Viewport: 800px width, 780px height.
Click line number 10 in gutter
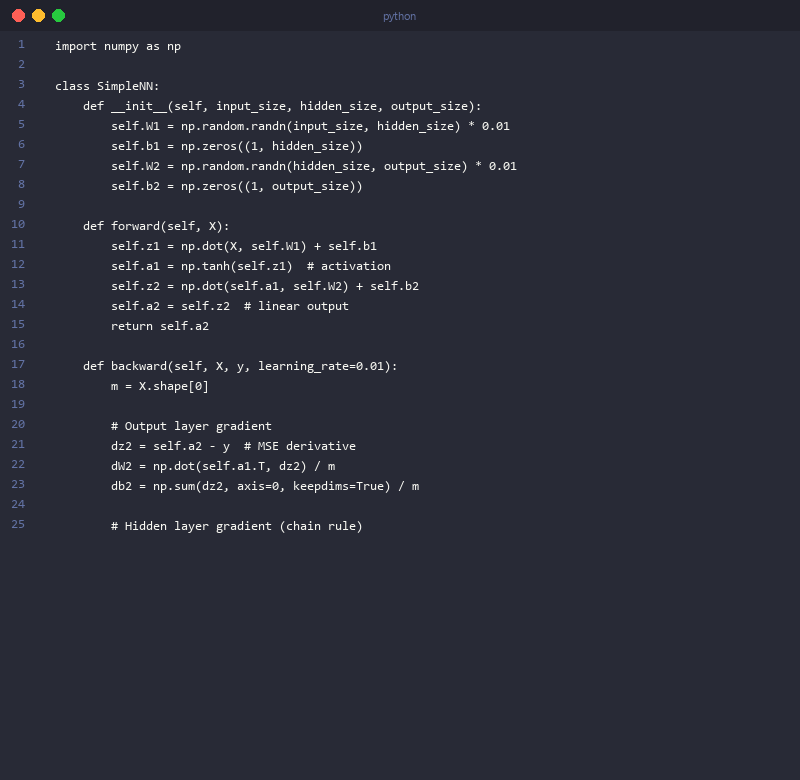coord(18,224)
